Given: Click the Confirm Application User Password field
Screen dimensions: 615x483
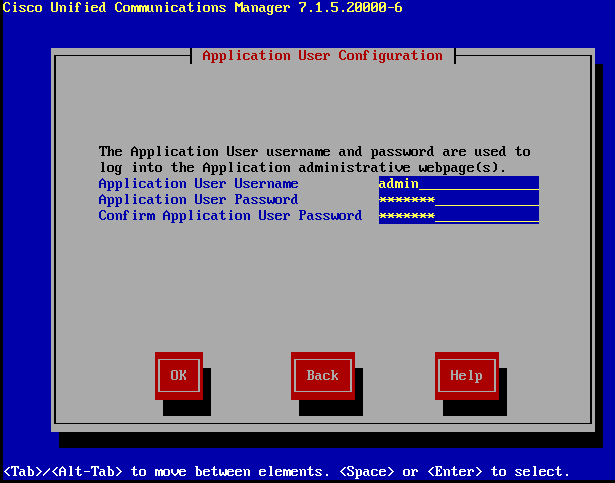Looking at the screenshot, I should 459,216.
